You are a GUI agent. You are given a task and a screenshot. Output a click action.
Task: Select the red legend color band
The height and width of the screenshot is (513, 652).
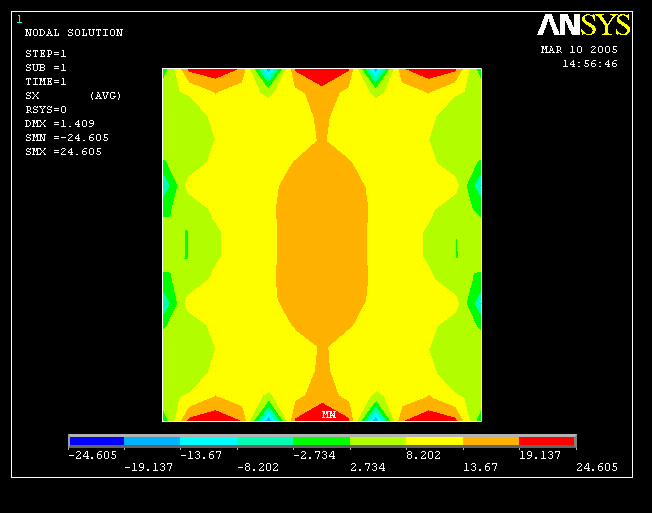tap(547, 440)
